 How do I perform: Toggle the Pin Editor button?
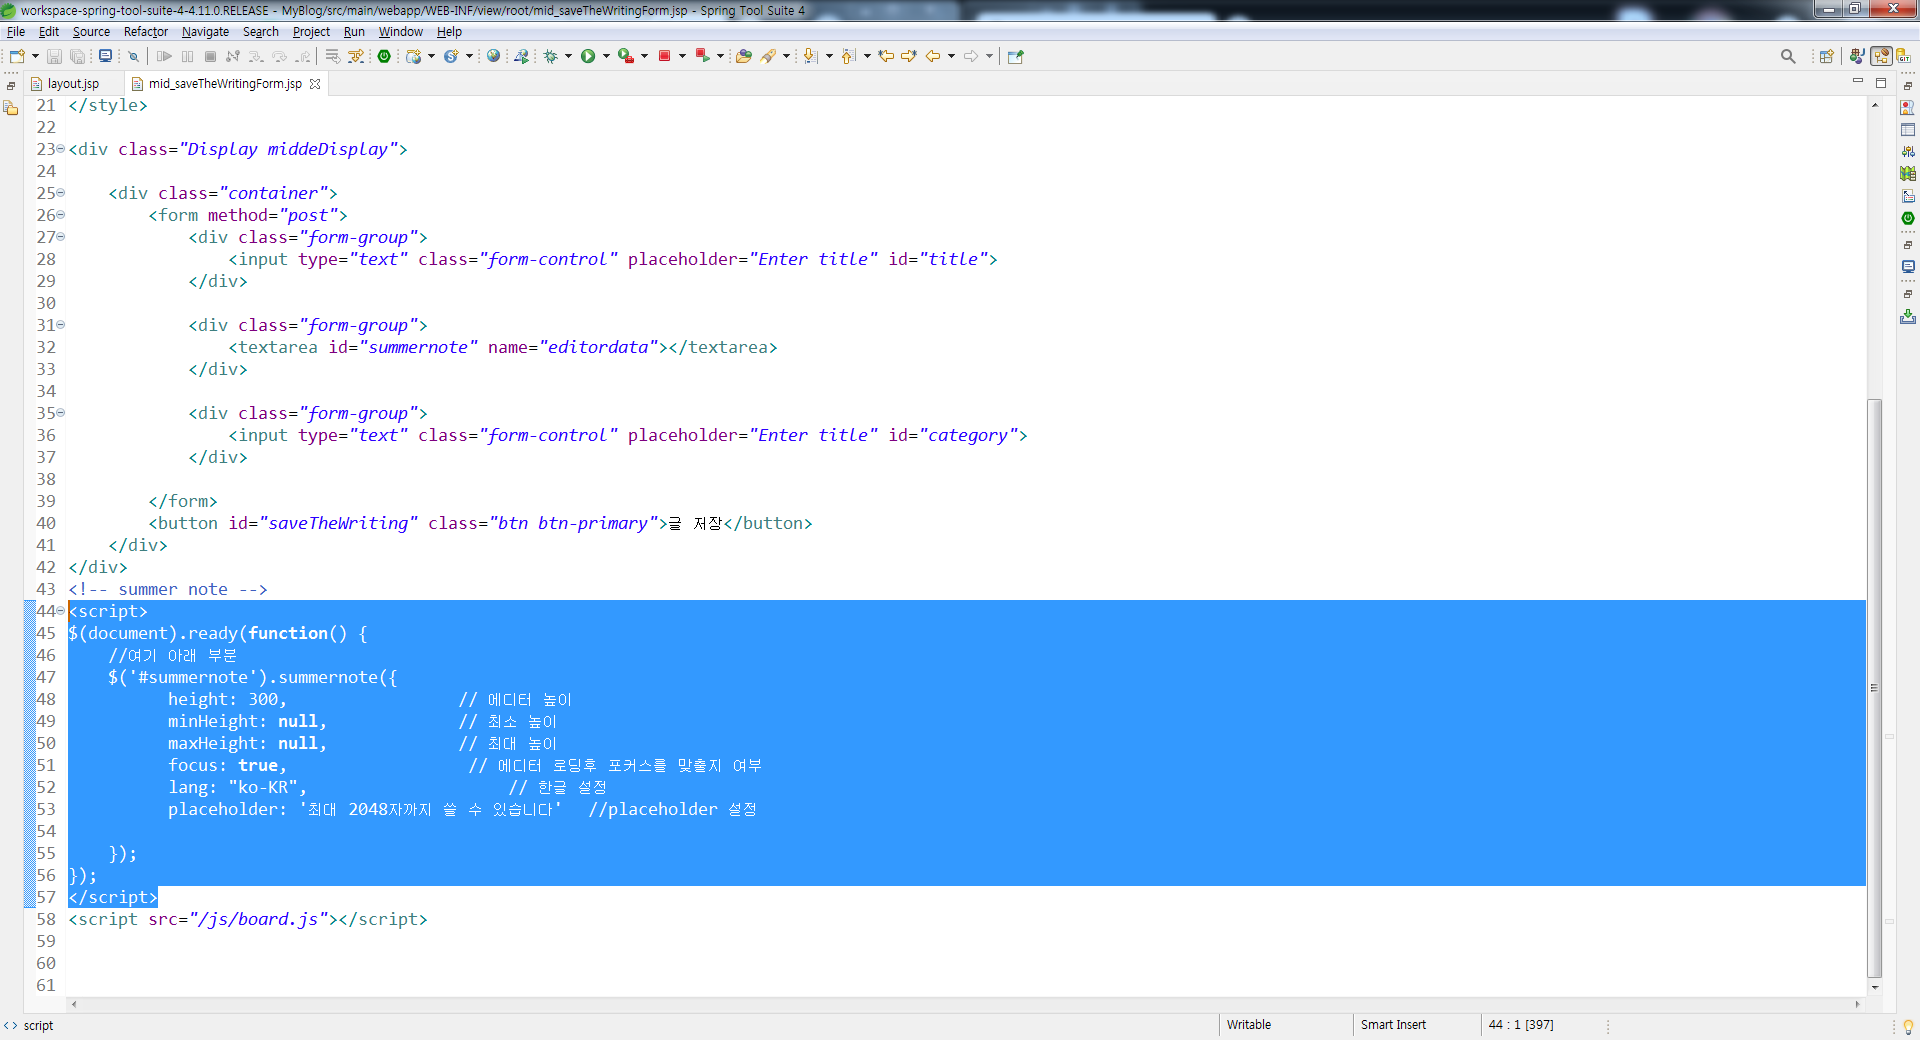pos(1016,56)
